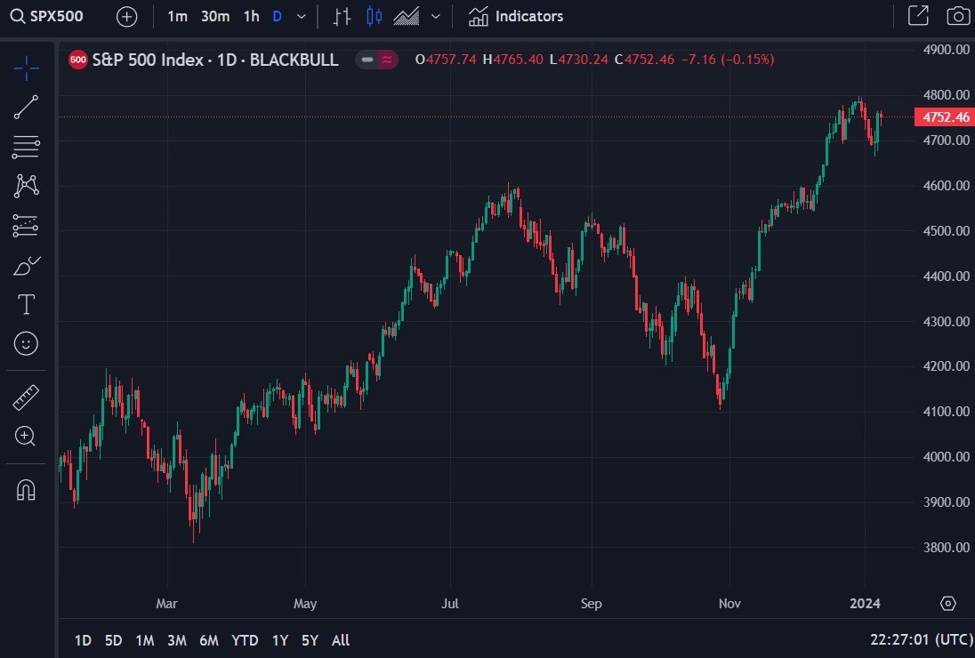Expand the timeframe dropdown chevron
The height and width of the screenshot is (658, 975).
click(x=302, y=16)
